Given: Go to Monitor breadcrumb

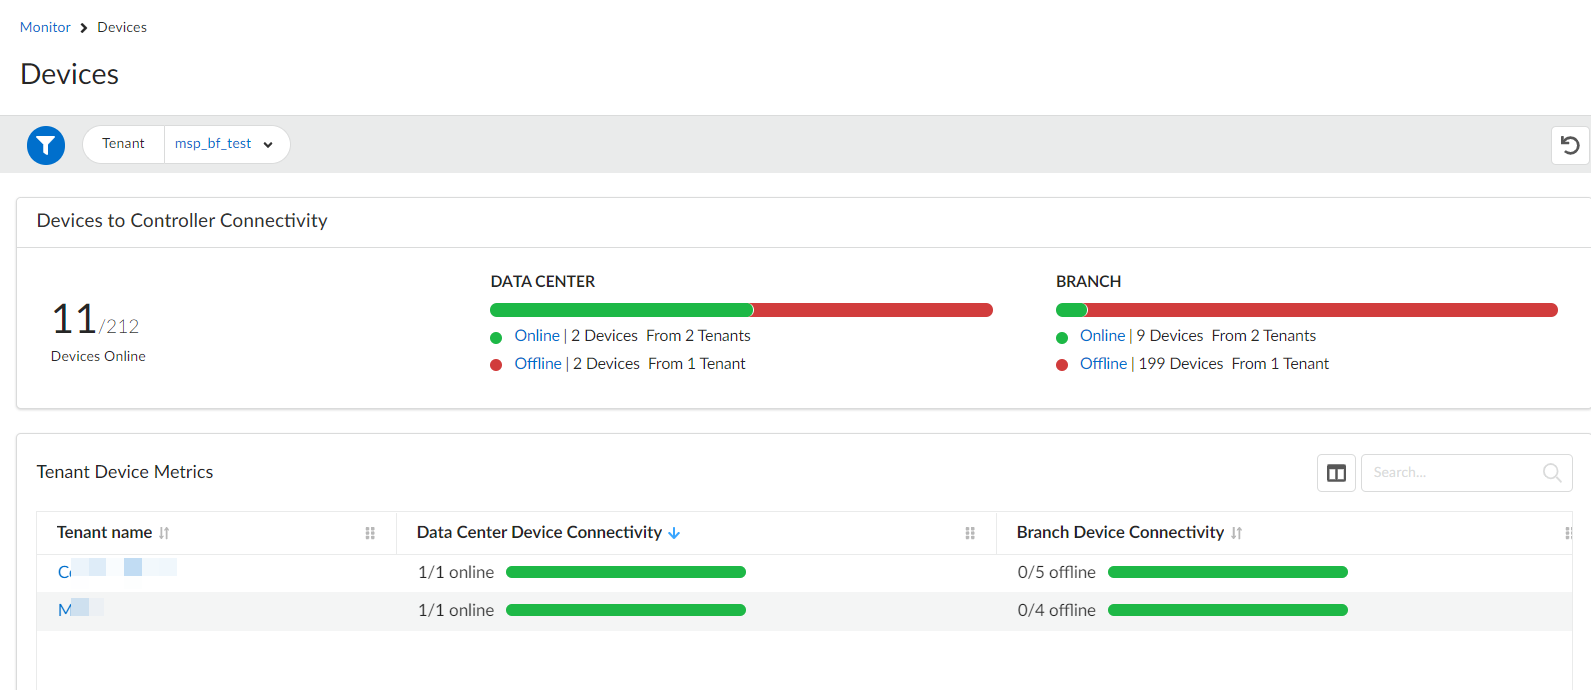Looking at the screenshot, I should pos(45,27).
